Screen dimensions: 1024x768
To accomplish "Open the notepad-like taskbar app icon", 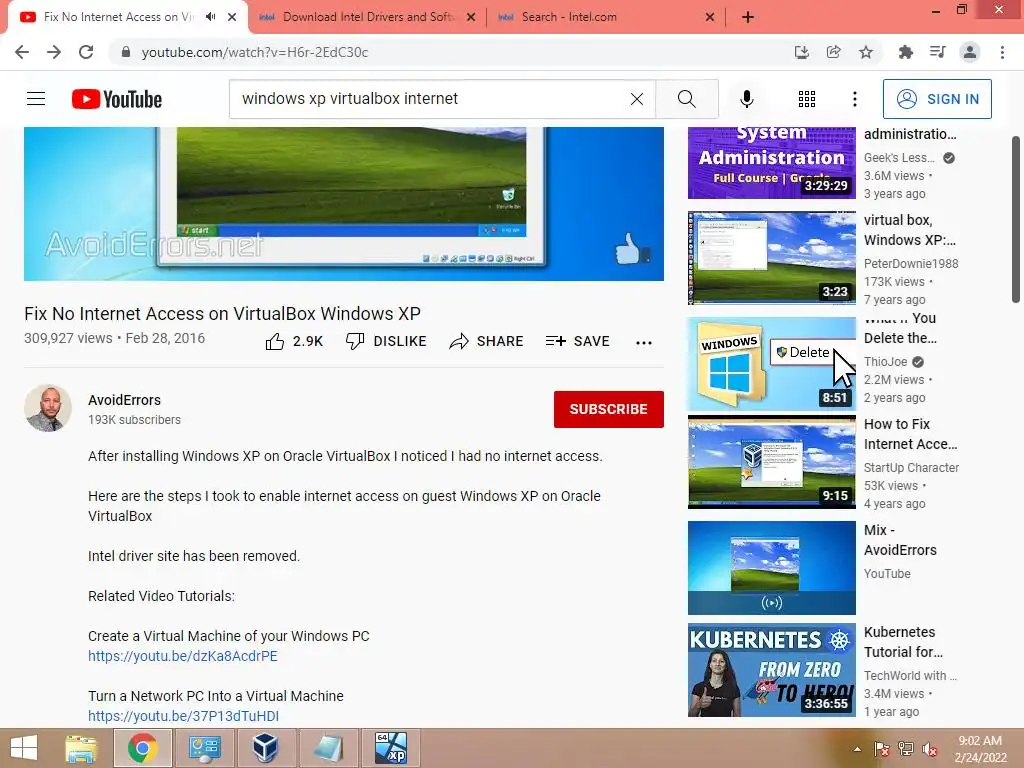I will tap(328, 748).
